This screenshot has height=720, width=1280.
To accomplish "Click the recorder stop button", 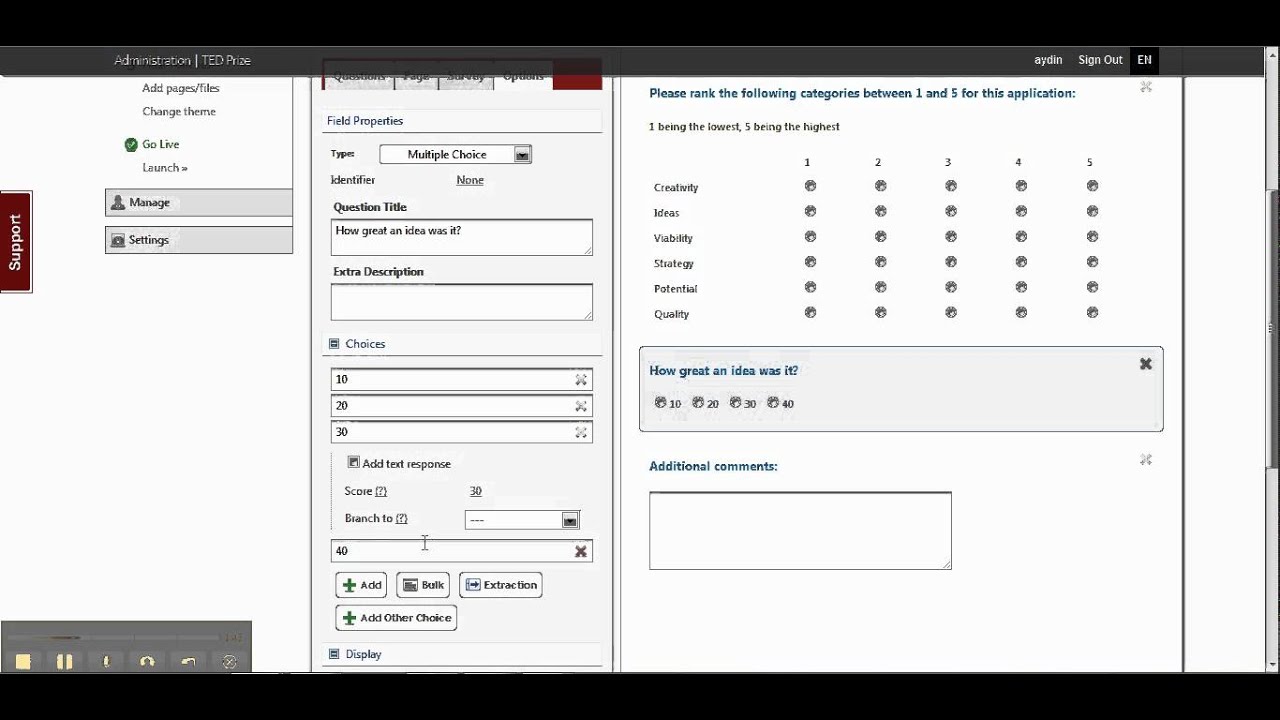I will [x=23, y=661].
